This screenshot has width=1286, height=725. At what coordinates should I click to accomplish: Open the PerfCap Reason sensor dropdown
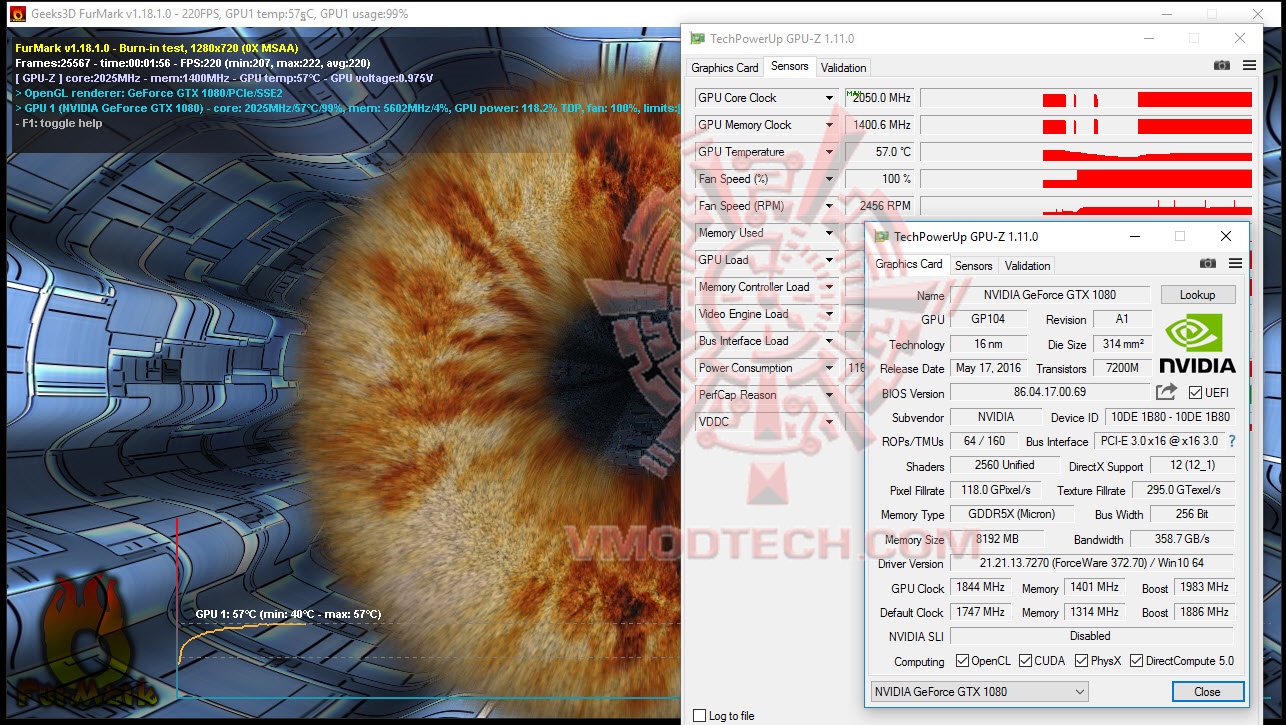(829, 395)
